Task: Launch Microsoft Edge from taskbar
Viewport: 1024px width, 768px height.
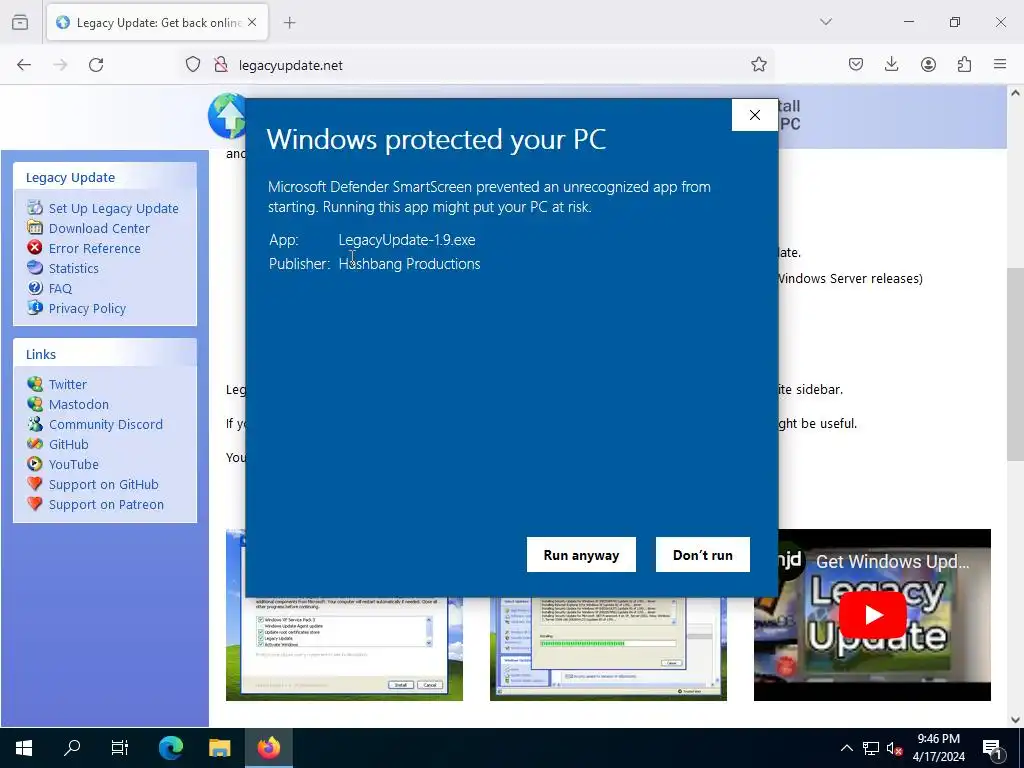Action: (170, 748)
